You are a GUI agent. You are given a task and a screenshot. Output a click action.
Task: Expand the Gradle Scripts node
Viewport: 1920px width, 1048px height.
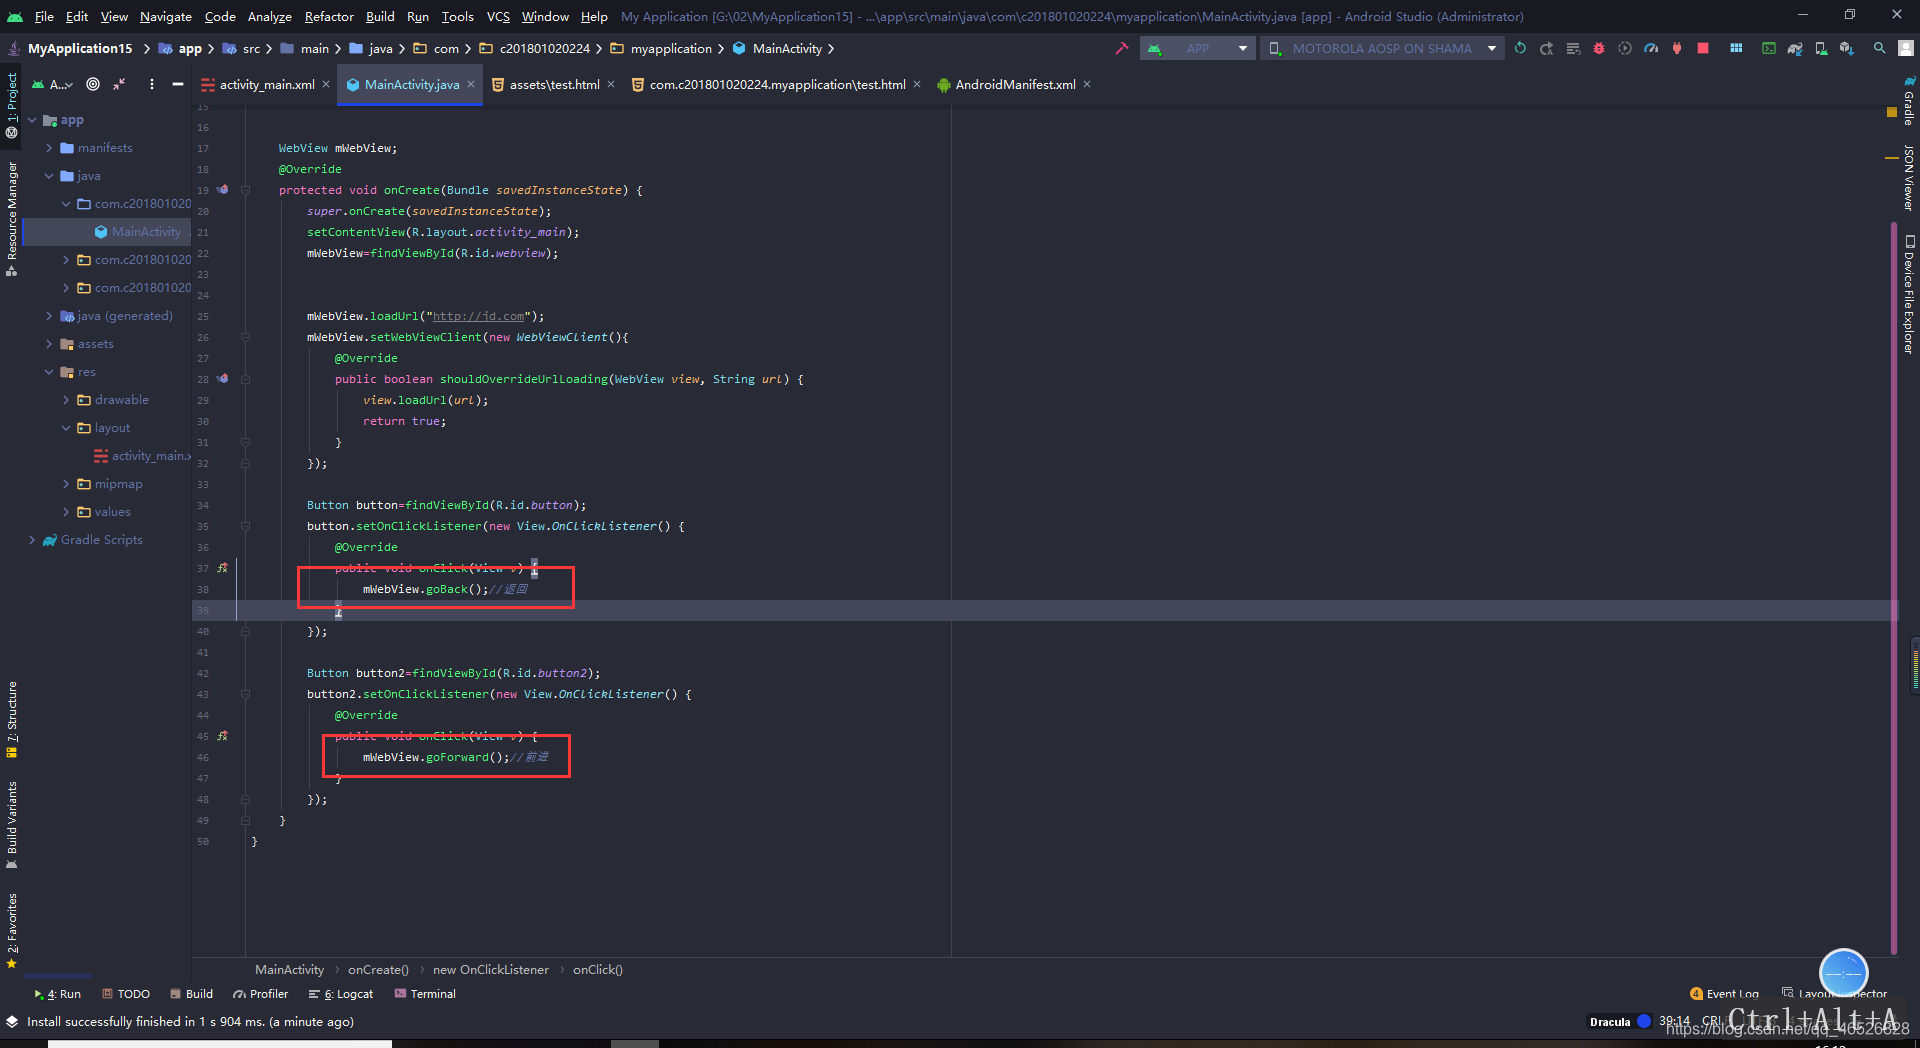click(x=32, y=540)
